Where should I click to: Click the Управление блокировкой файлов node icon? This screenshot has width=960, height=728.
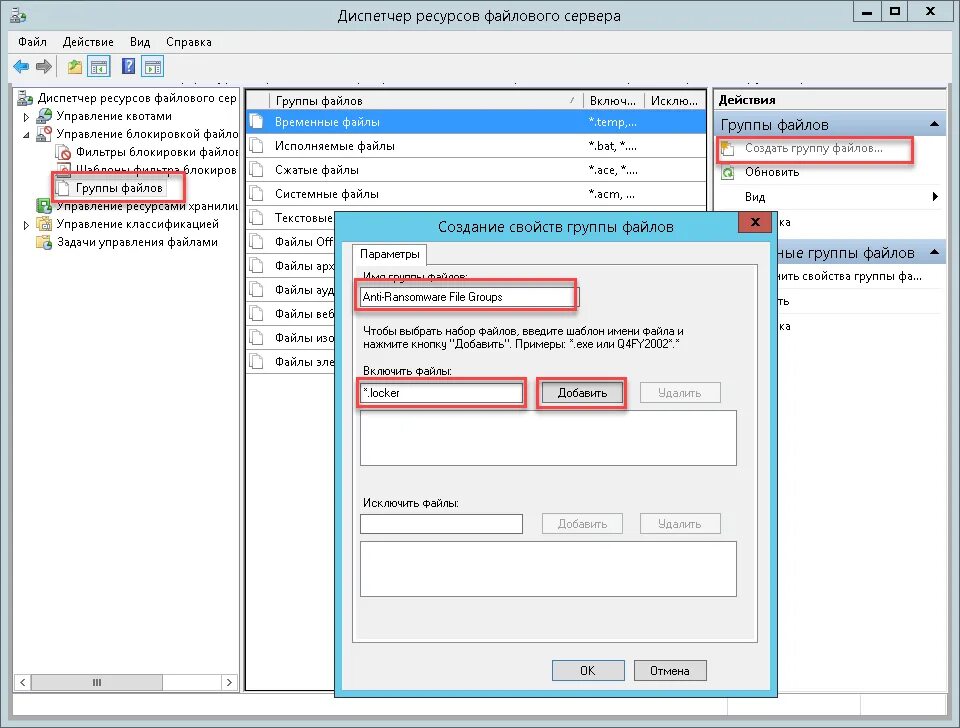[x=44, y=133]
